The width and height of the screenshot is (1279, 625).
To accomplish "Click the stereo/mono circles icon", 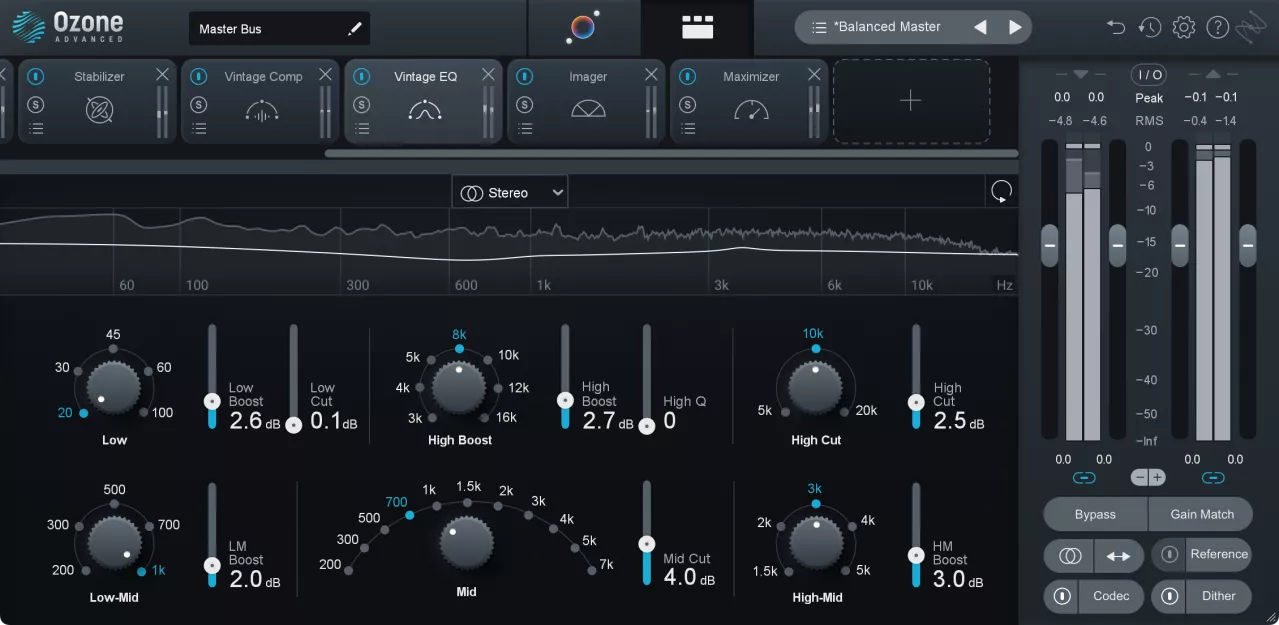I will pos(1069,555).
